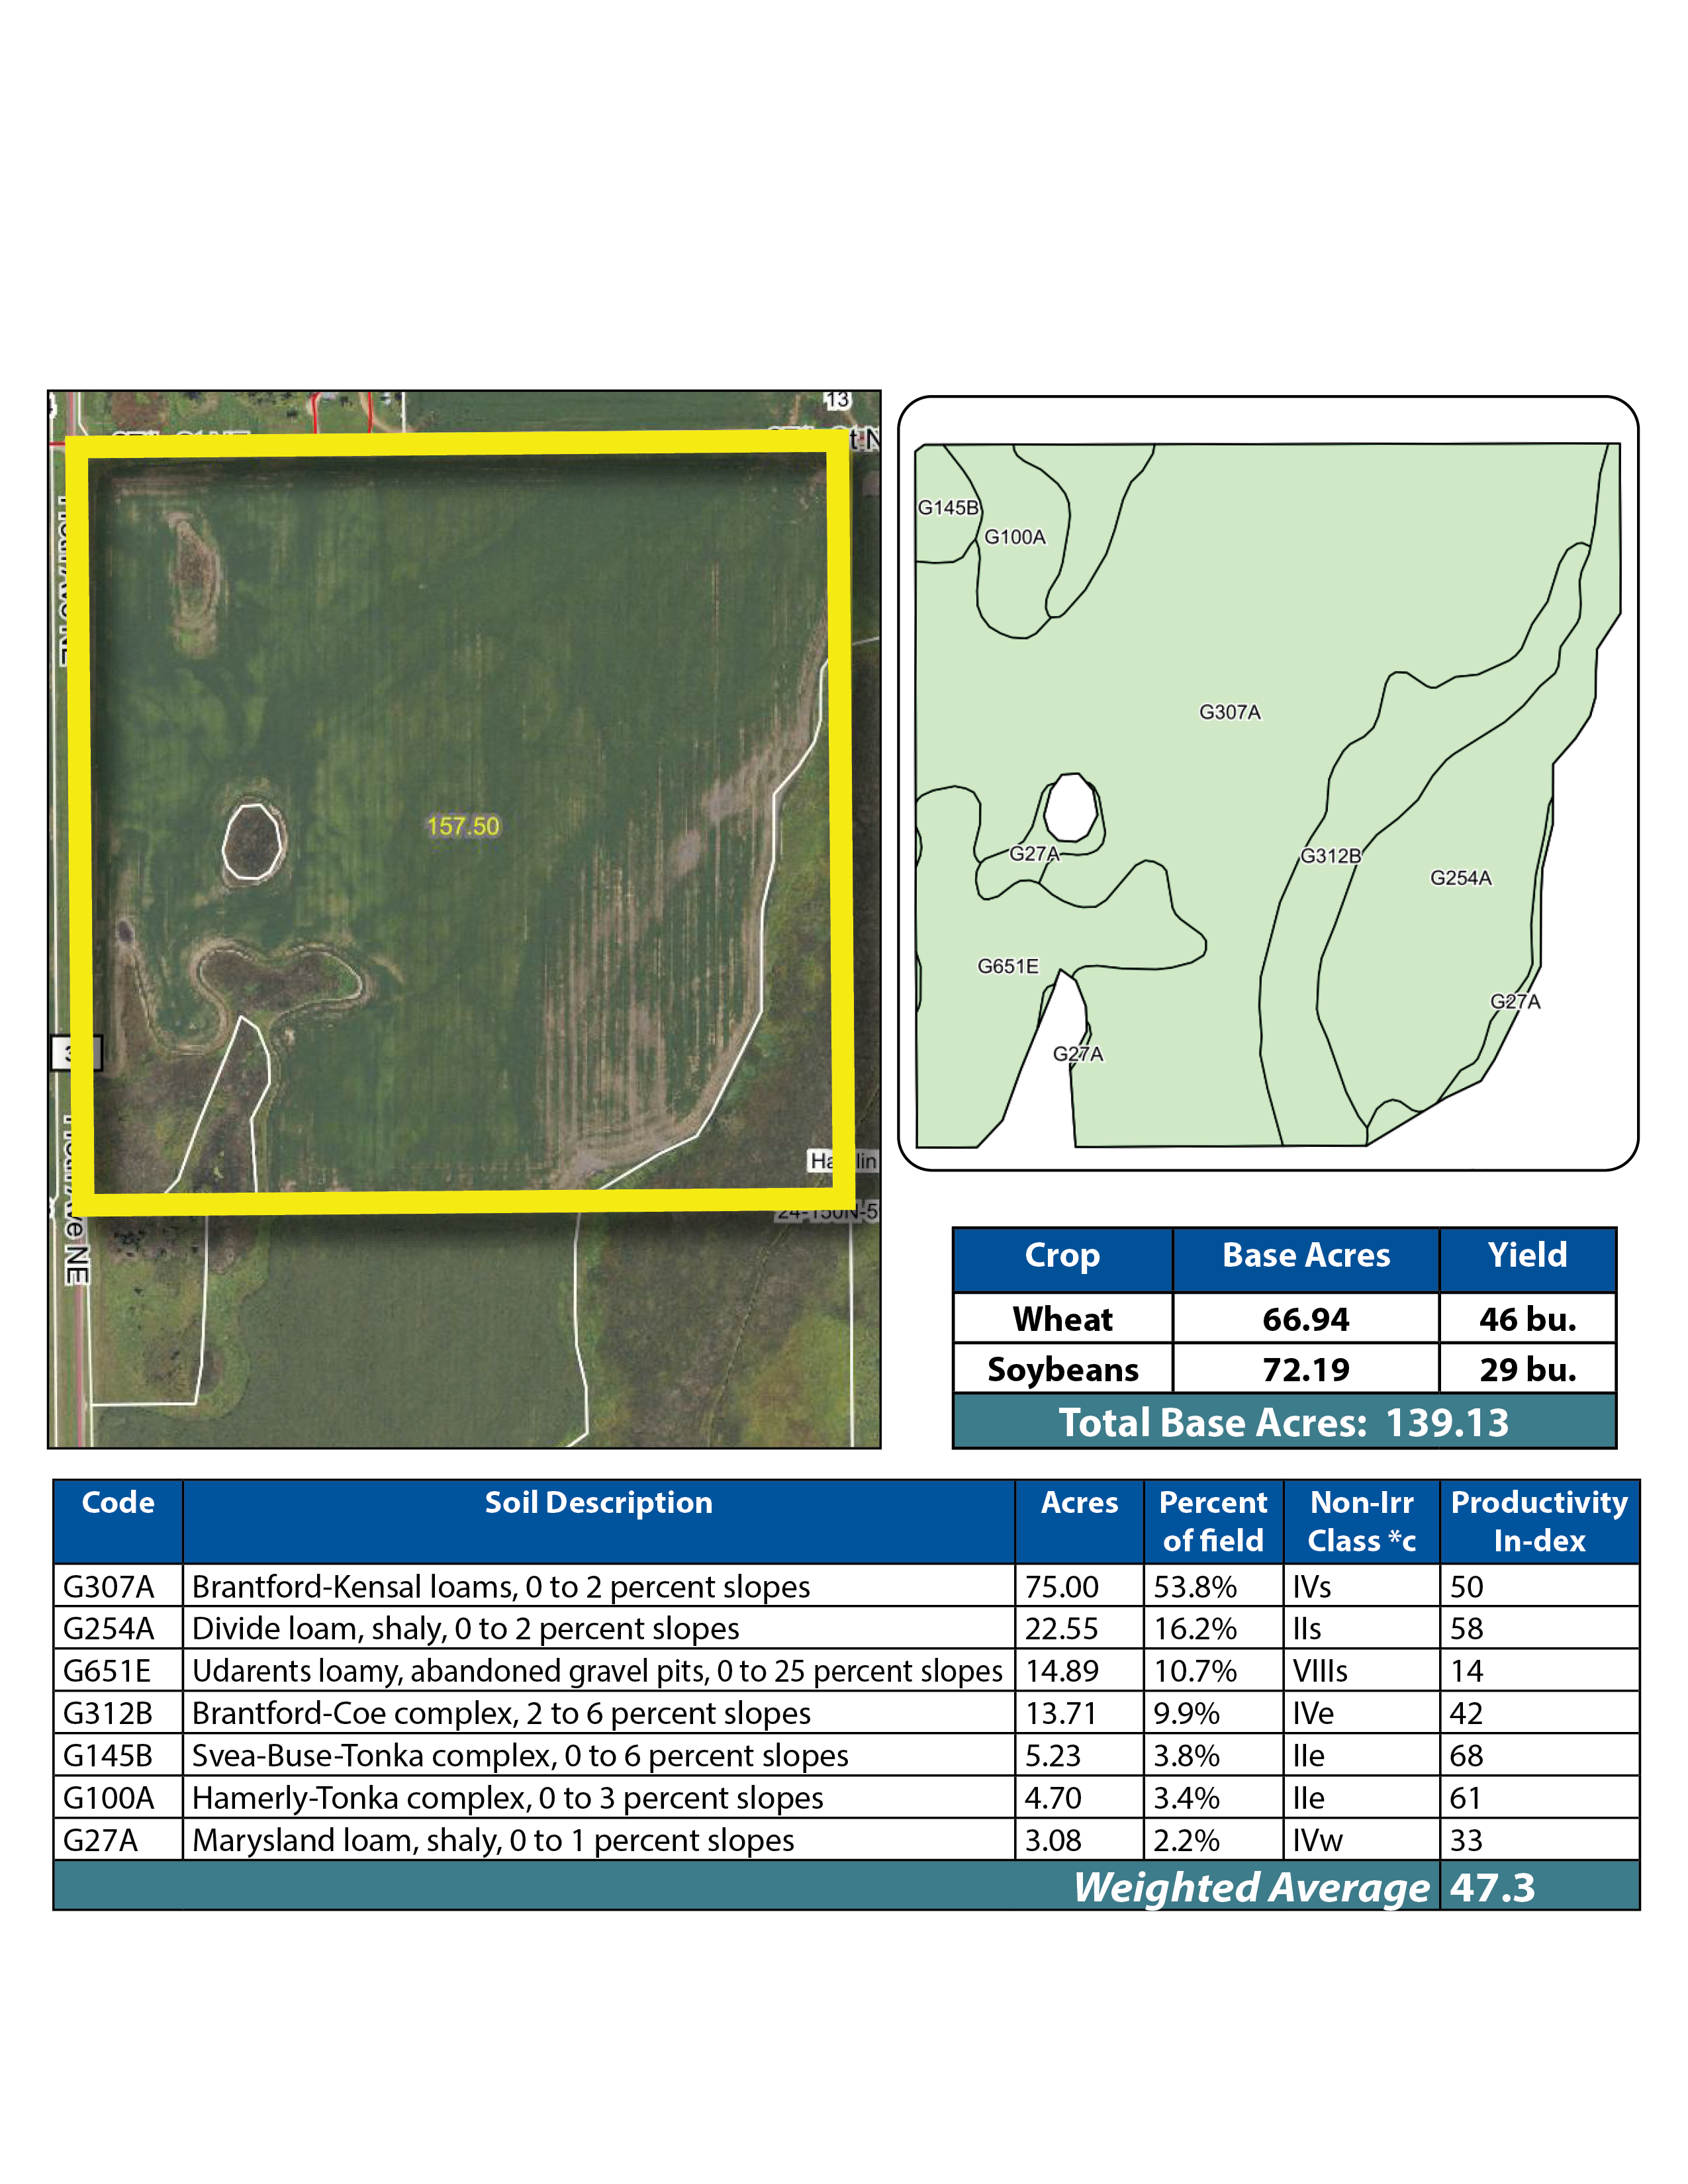Click the Weighted Average 47.3 value

click(1492, 1887)
